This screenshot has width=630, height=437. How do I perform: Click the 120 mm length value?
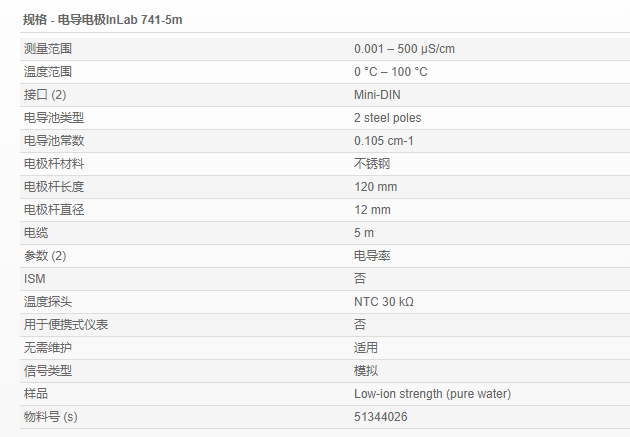(x=375, y=187)
